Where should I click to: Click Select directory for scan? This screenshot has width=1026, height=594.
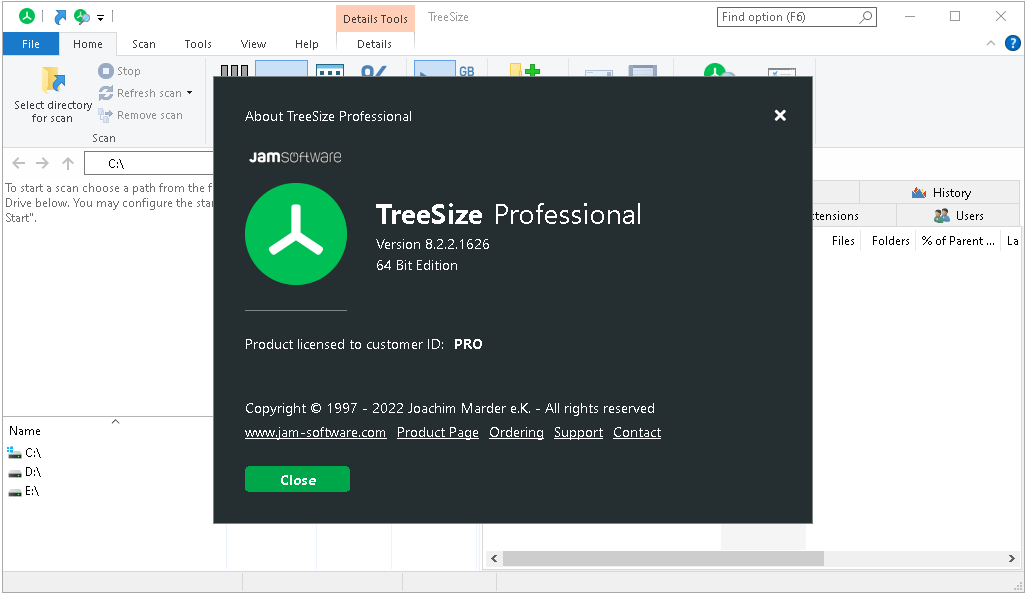pos(53,95)
